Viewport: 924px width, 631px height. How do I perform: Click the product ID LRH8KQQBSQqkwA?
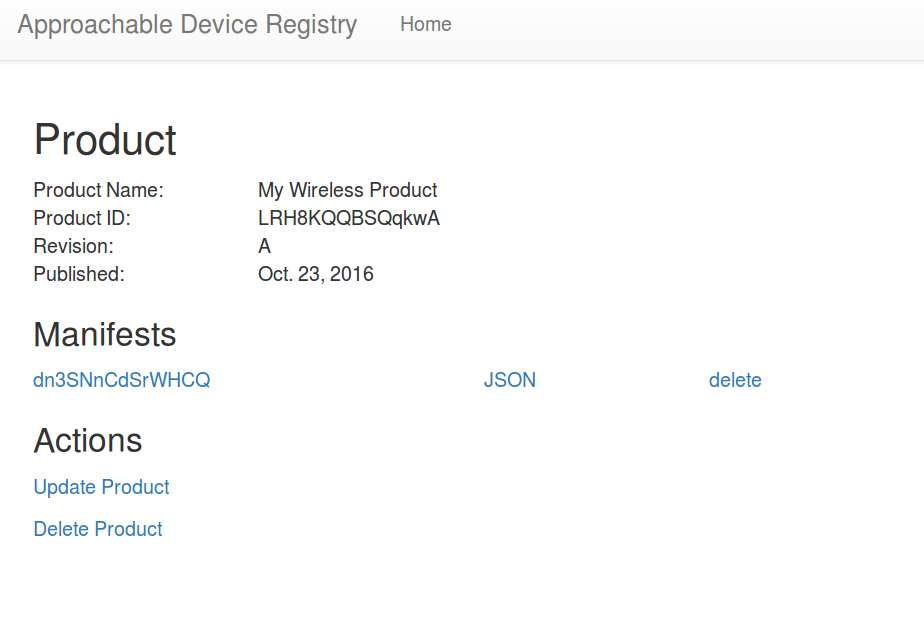(x=349, y=219)
